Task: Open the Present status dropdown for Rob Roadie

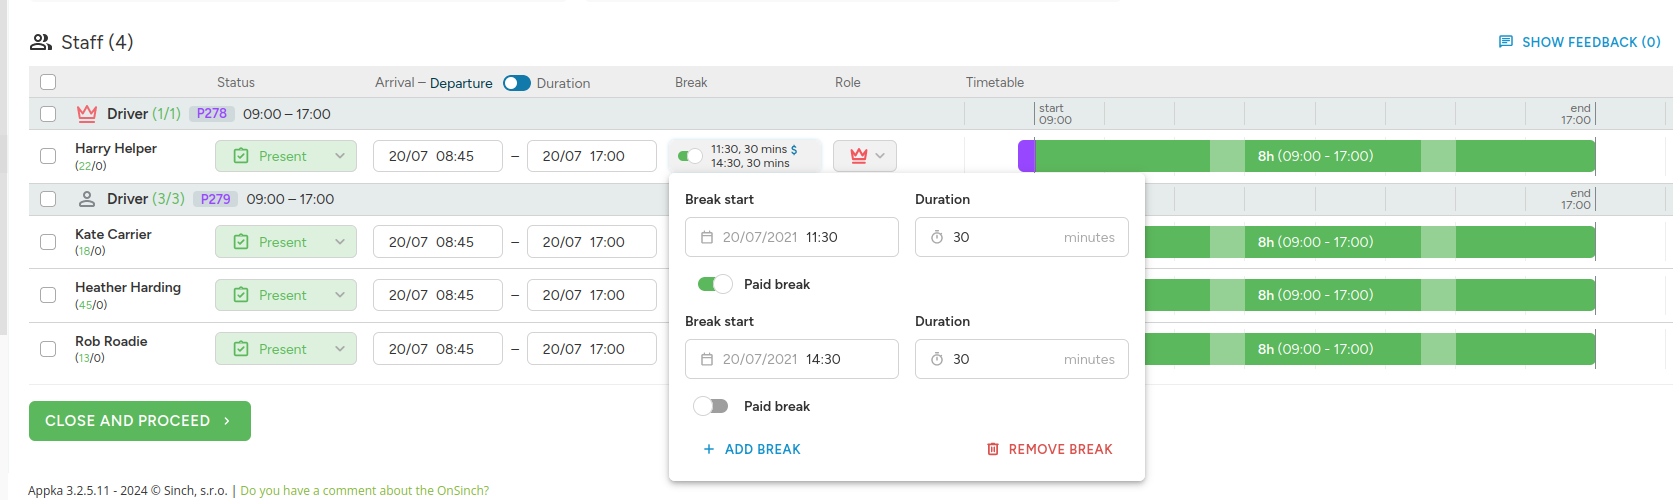Action: [286, 349]
